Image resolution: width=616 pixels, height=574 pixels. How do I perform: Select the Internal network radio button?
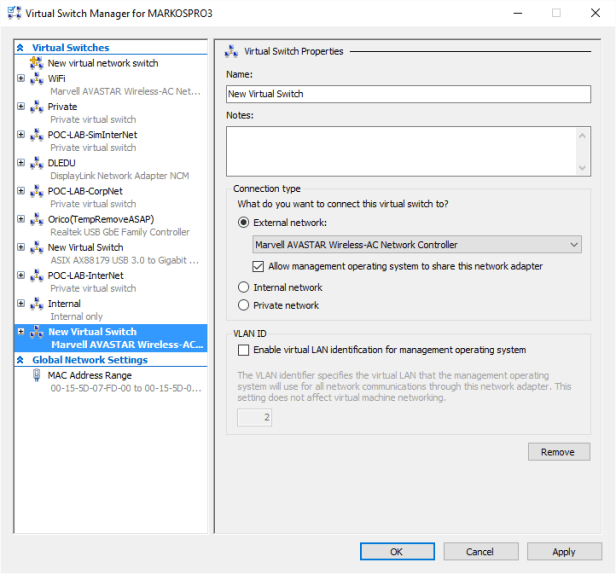(243, 288)
